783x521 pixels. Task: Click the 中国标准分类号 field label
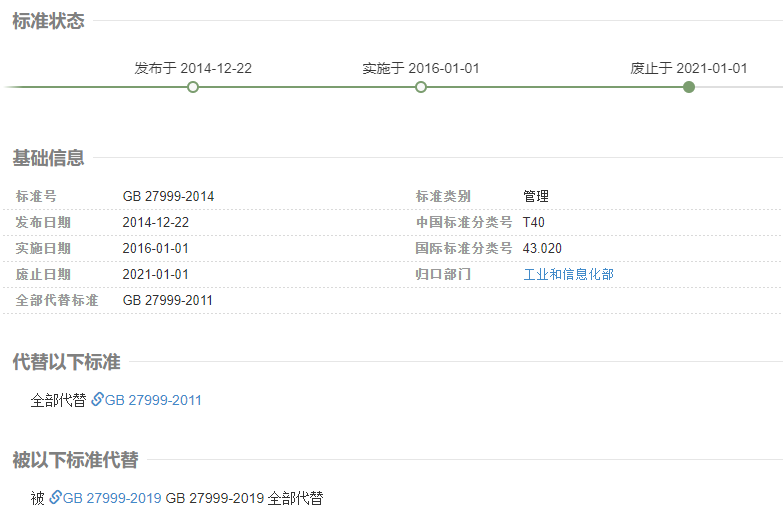464,222
